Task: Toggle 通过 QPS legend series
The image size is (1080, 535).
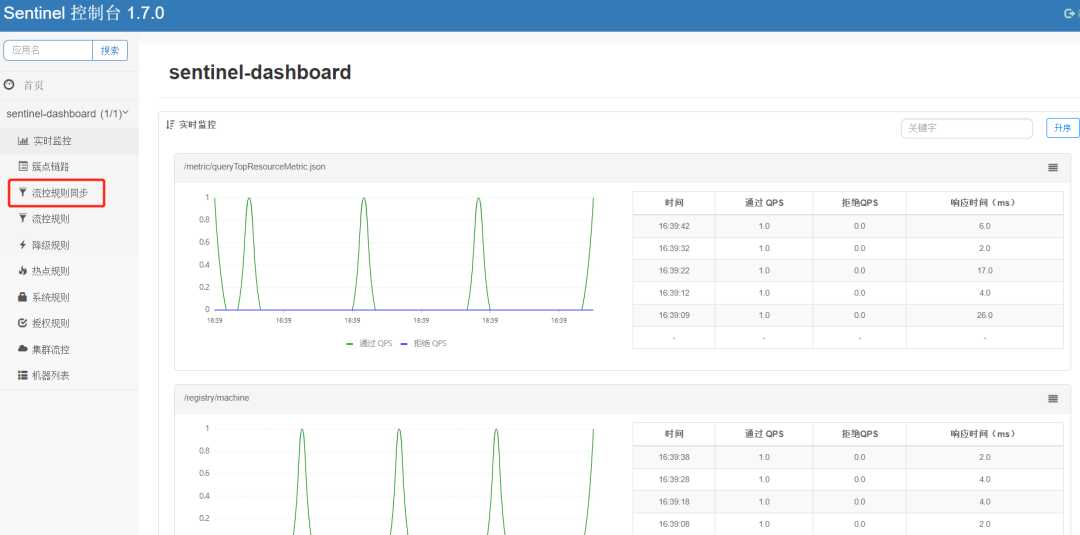Action: pos(368,344)
